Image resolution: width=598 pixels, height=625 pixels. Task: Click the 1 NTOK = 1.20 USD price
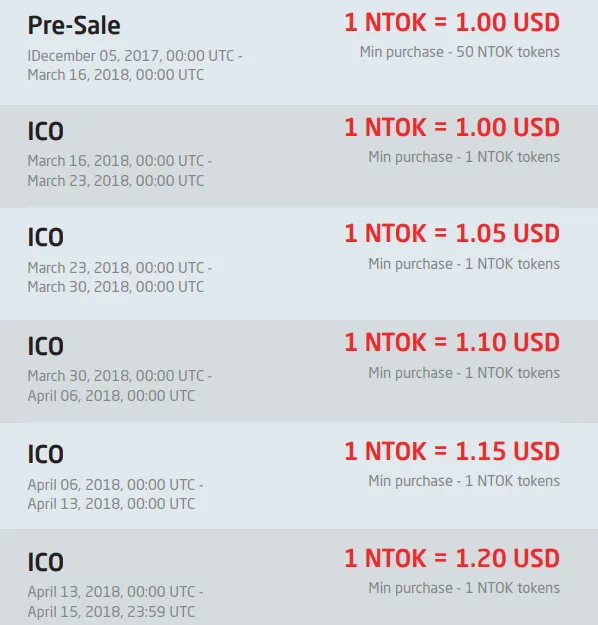[452, 558]
